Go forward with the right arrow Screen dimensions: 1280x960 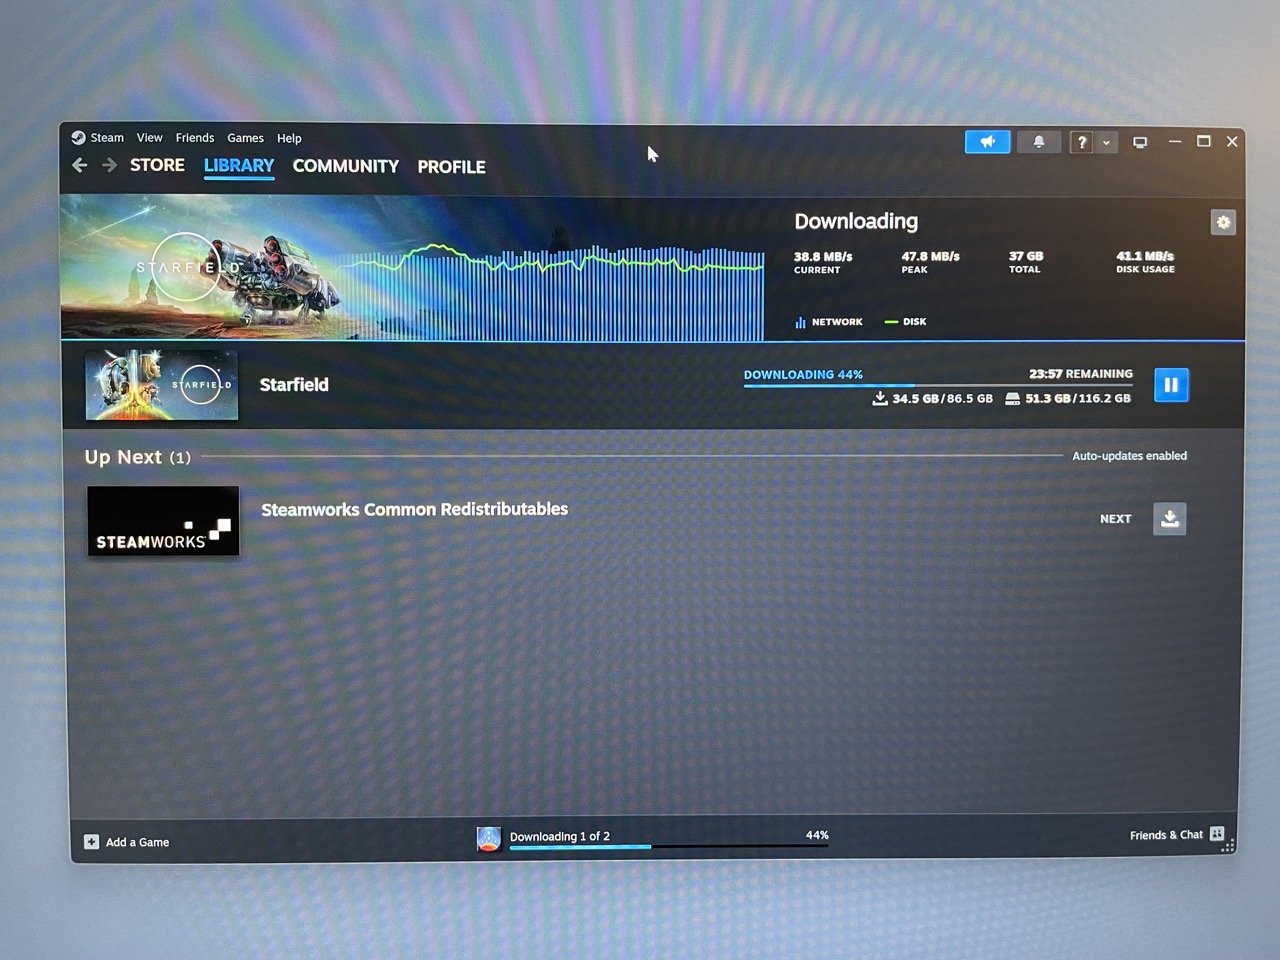pos(109,165)
